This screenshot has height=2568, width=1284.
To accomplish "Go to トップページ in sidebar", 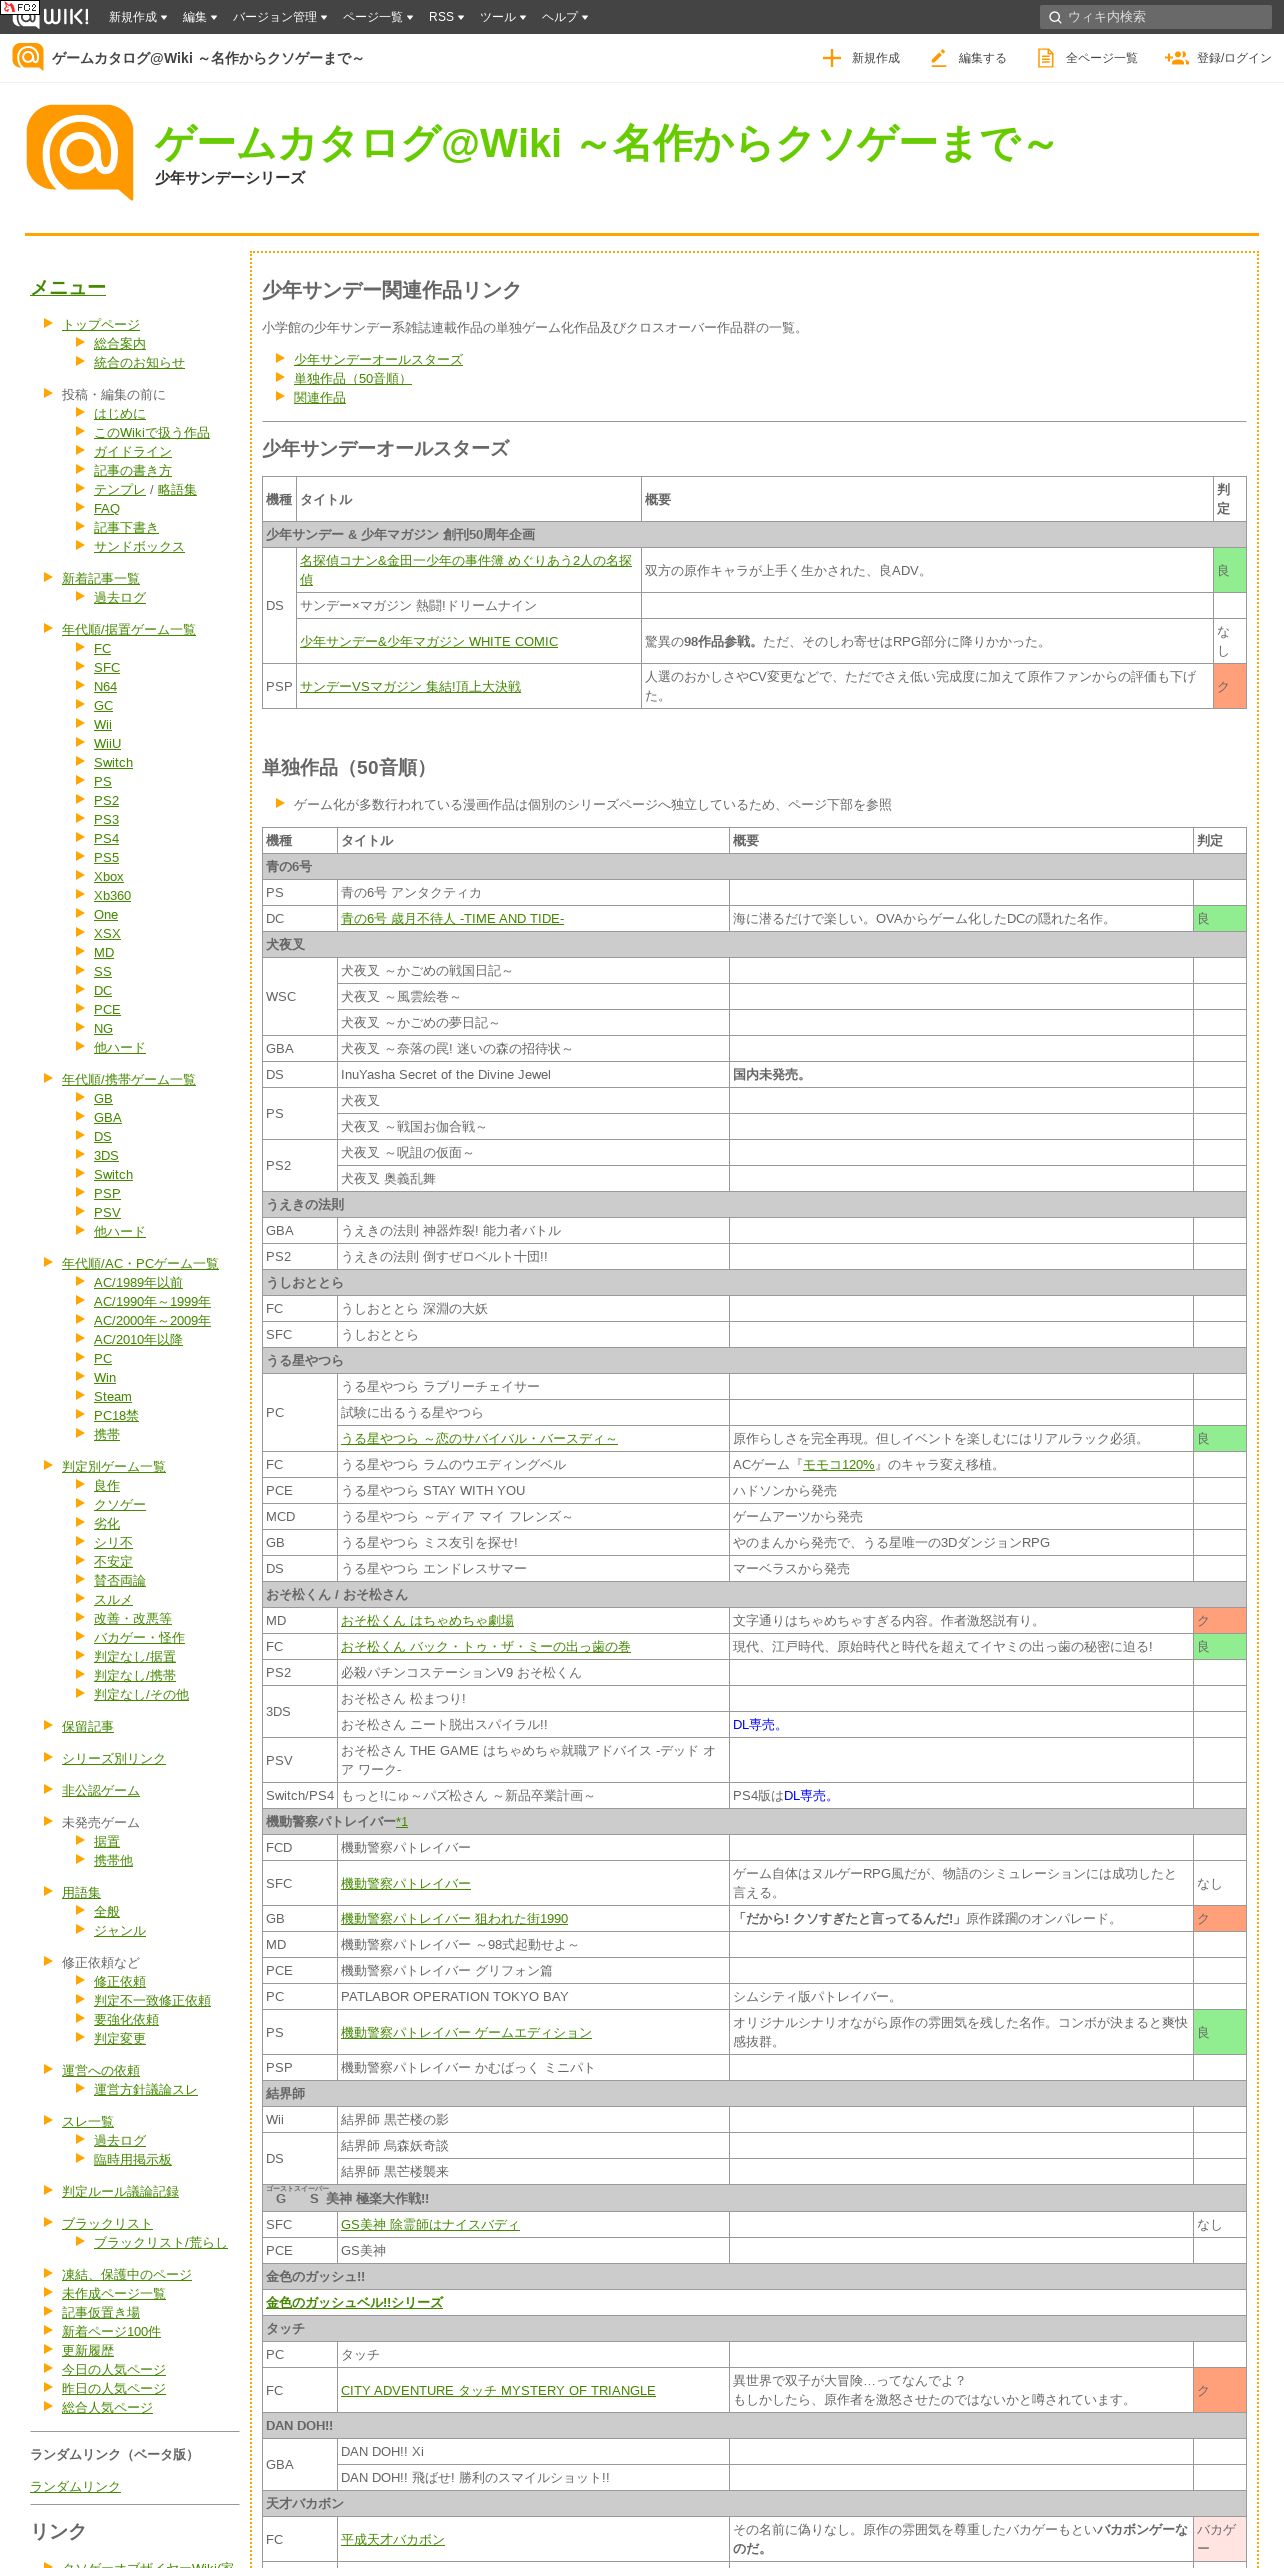I will pyautogui.click(x=101, y=325).
